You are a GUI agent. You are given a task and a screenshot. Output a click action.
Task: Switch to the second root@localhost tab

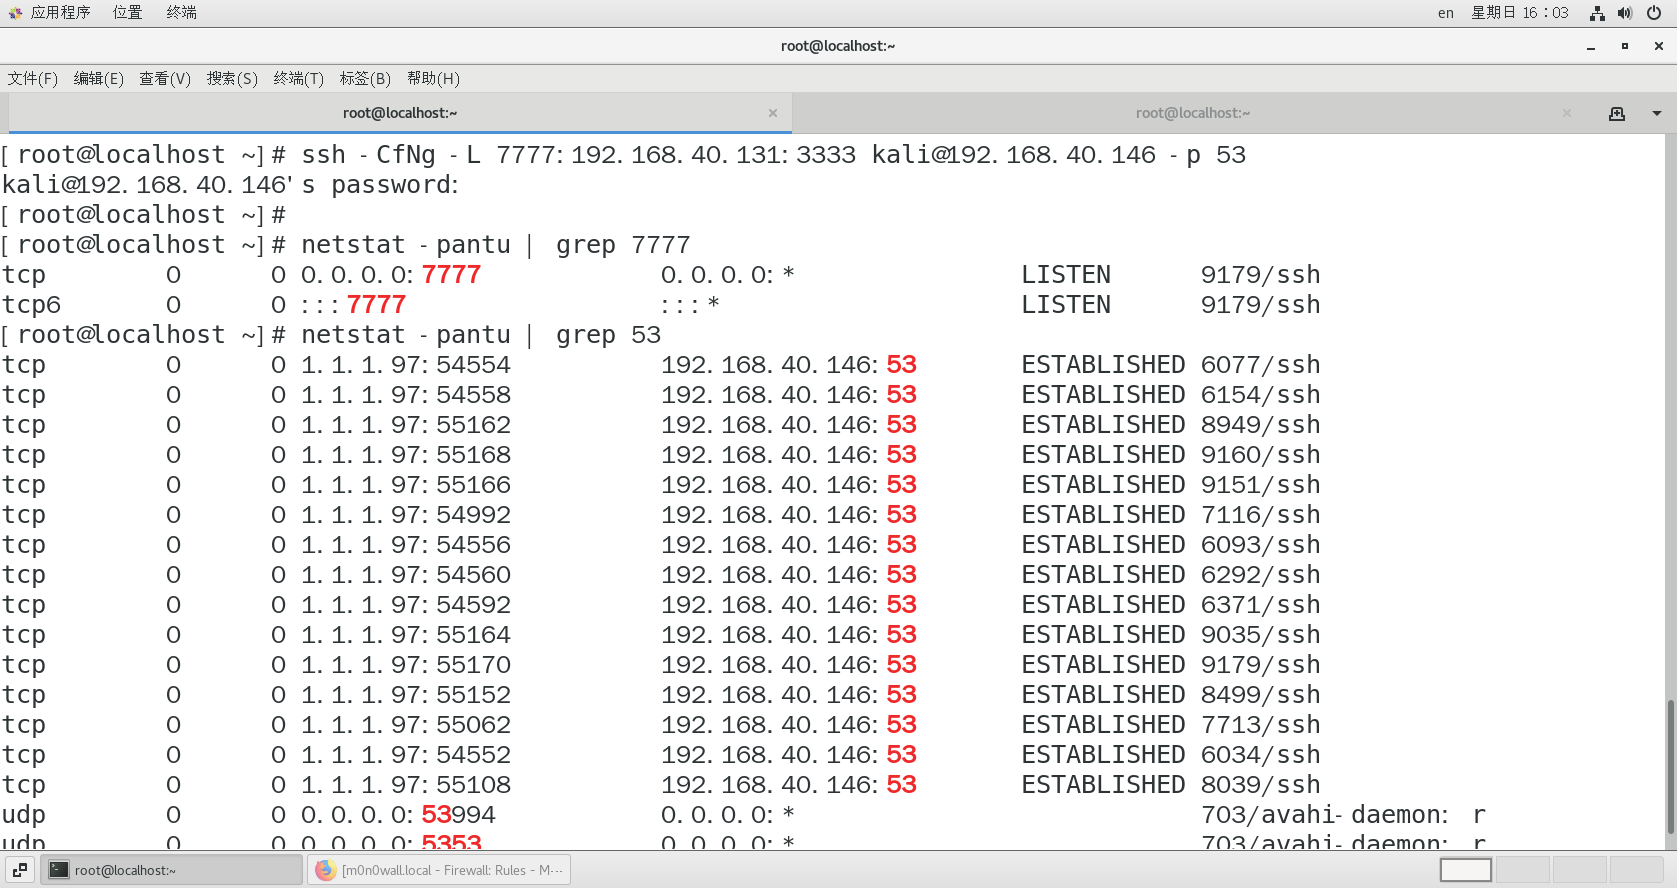1192,113
